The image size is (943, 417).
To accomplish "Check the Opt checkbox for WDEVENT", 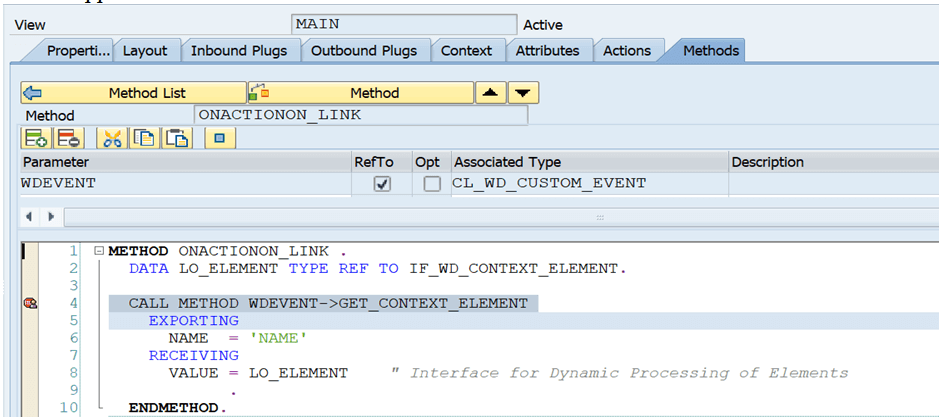I will pyautogui.click(x=431, y=184).
